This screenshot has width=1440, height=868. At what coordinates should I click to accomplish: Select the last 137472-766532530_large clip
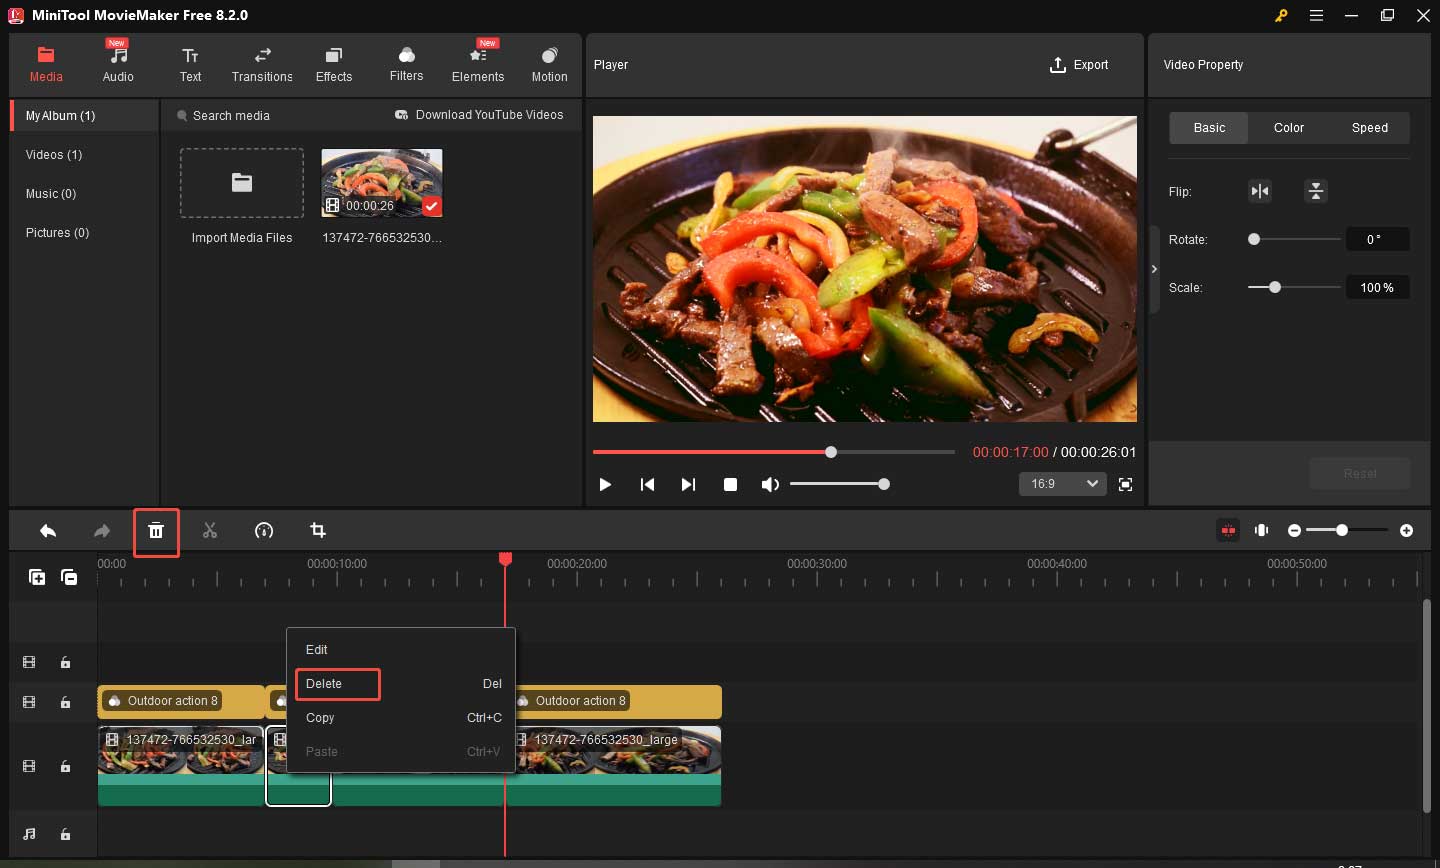coord(614,766)
